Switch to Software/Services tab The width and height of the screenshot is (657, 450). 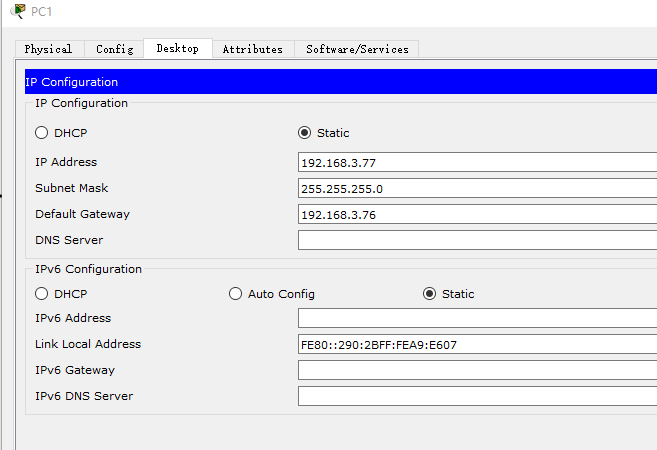pos(357,49)
